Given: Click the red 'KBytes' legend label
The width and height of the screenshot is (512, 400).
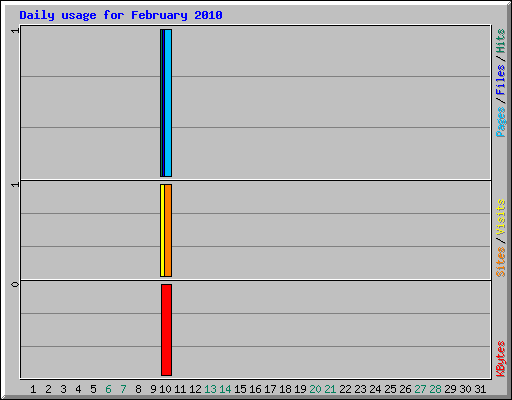Looking at the screenshot, I should [500, 359].
